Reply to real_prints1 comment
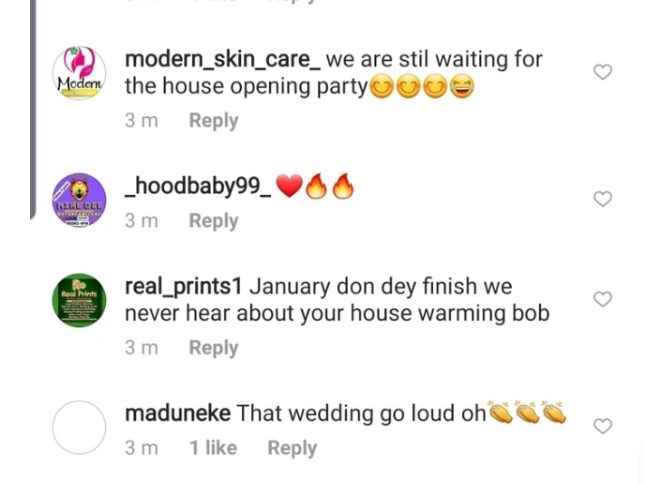Screen dimensions: 660x485 (213, 348)
